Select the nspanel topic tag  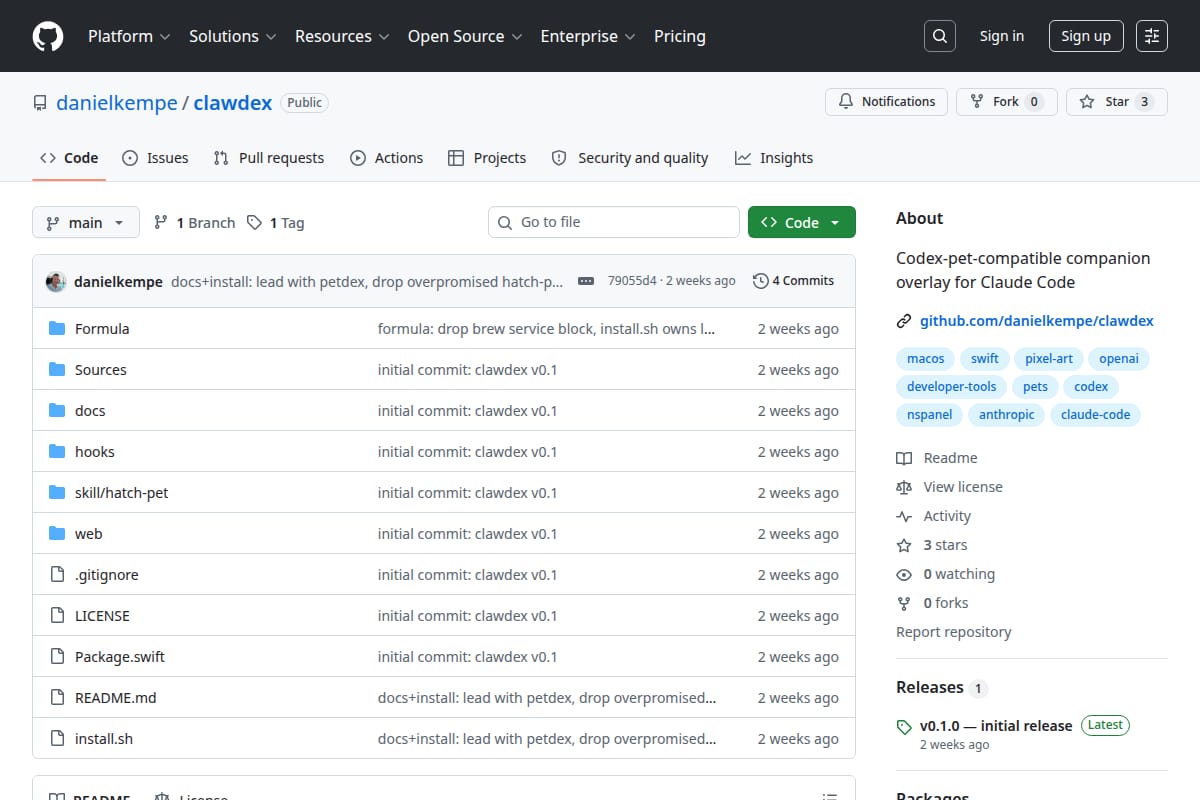[x=930, y=414]
